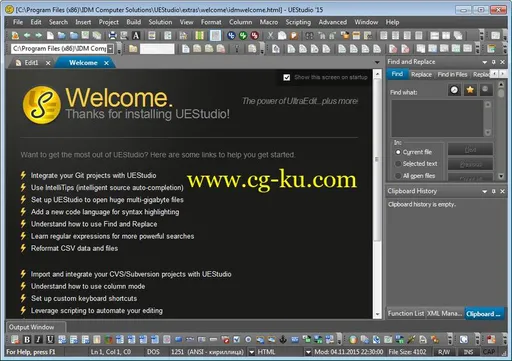Screen dimensions: 512x361
Task: Click the folder icon before the blank toolbar field
Action: tap(133, 49)
